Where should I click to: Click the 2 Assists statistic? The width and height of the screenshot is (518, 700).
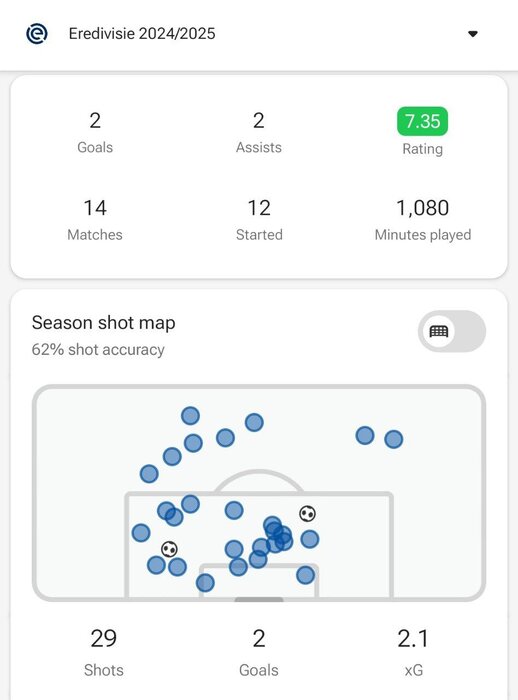coord(259,133)
